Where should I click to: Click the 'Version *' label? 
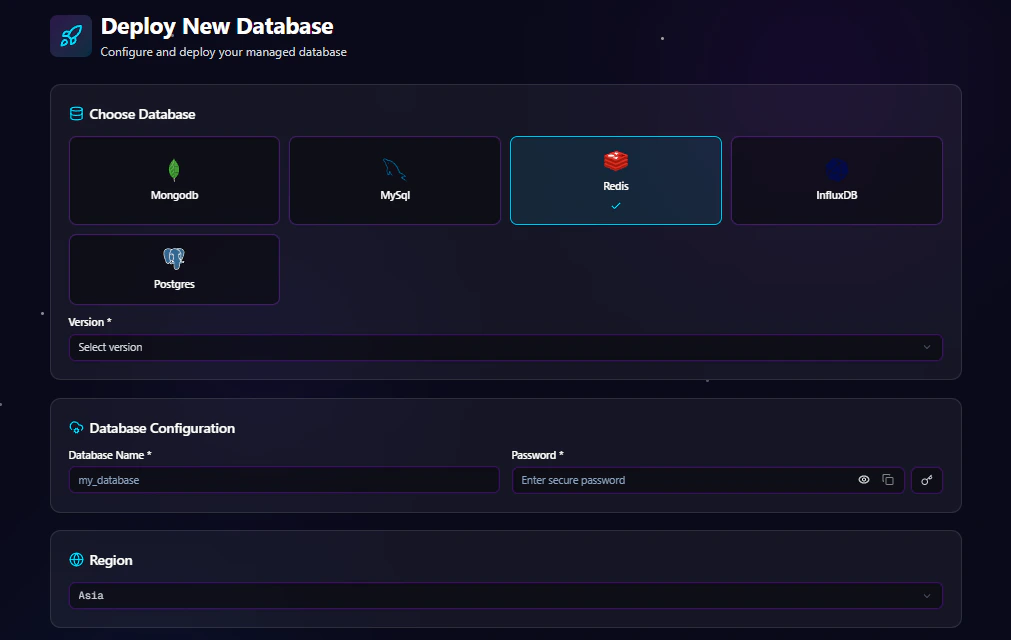coord(90,322)
